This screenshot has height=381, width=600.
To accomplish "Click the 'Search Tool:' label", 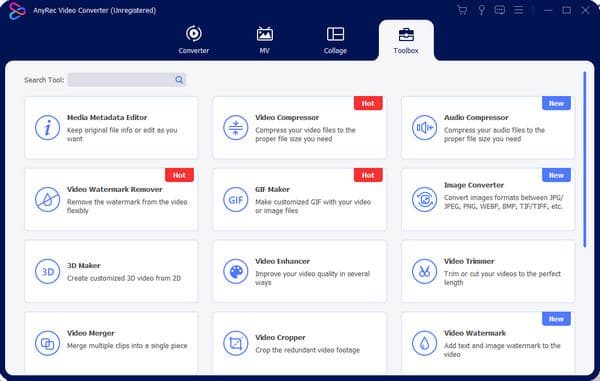I will point(44,80).
